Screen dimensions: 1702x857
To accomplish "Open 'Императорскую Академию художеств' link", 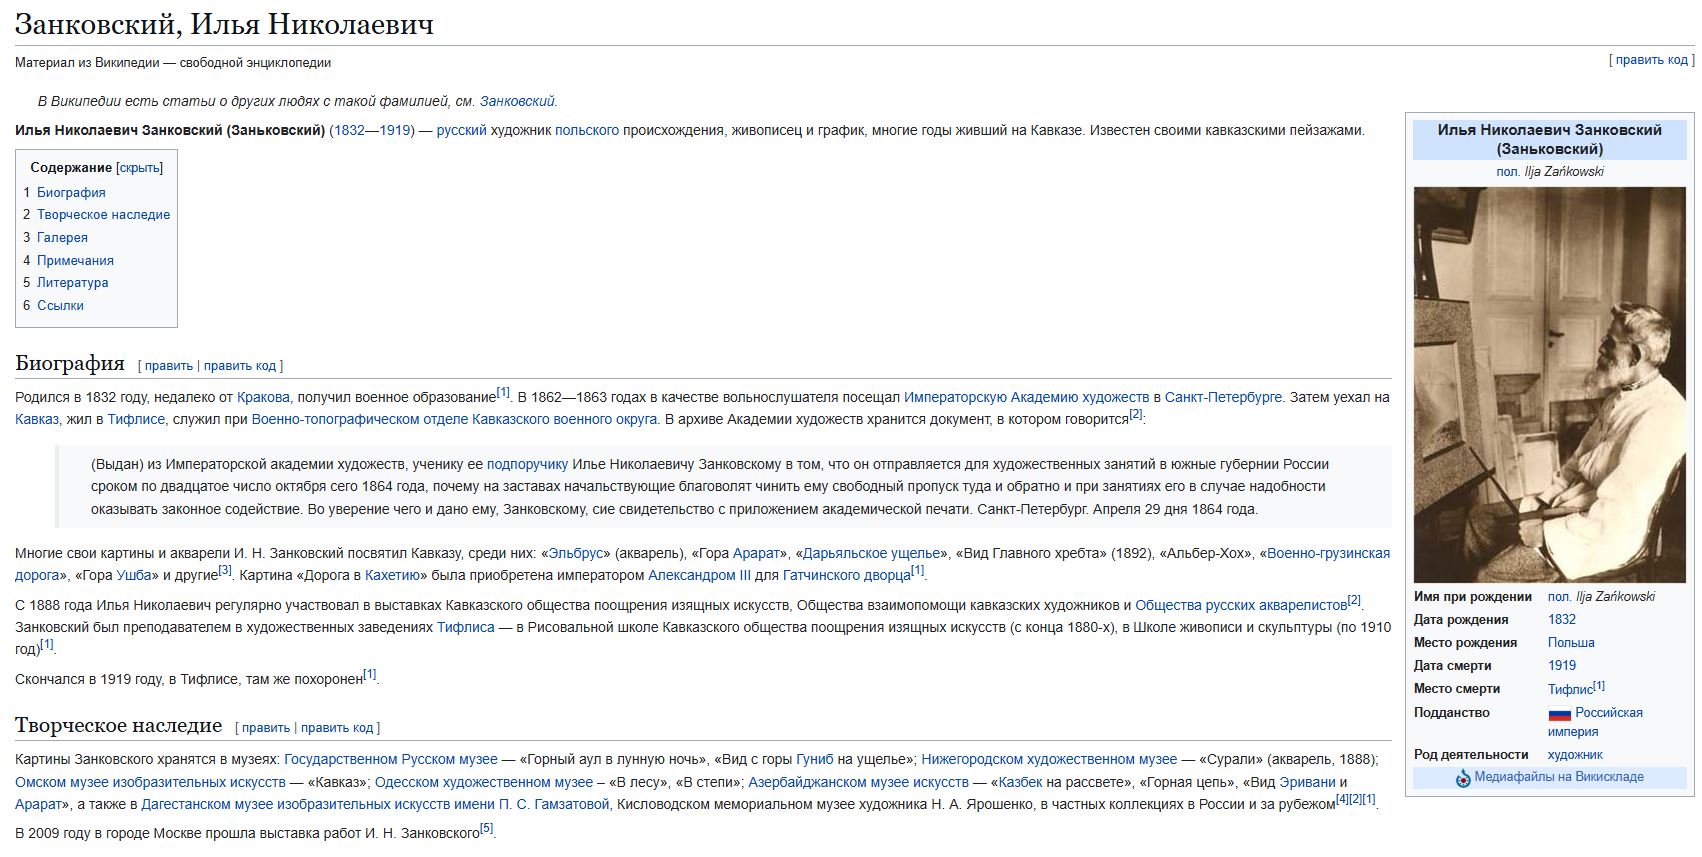I will 1027,397.
